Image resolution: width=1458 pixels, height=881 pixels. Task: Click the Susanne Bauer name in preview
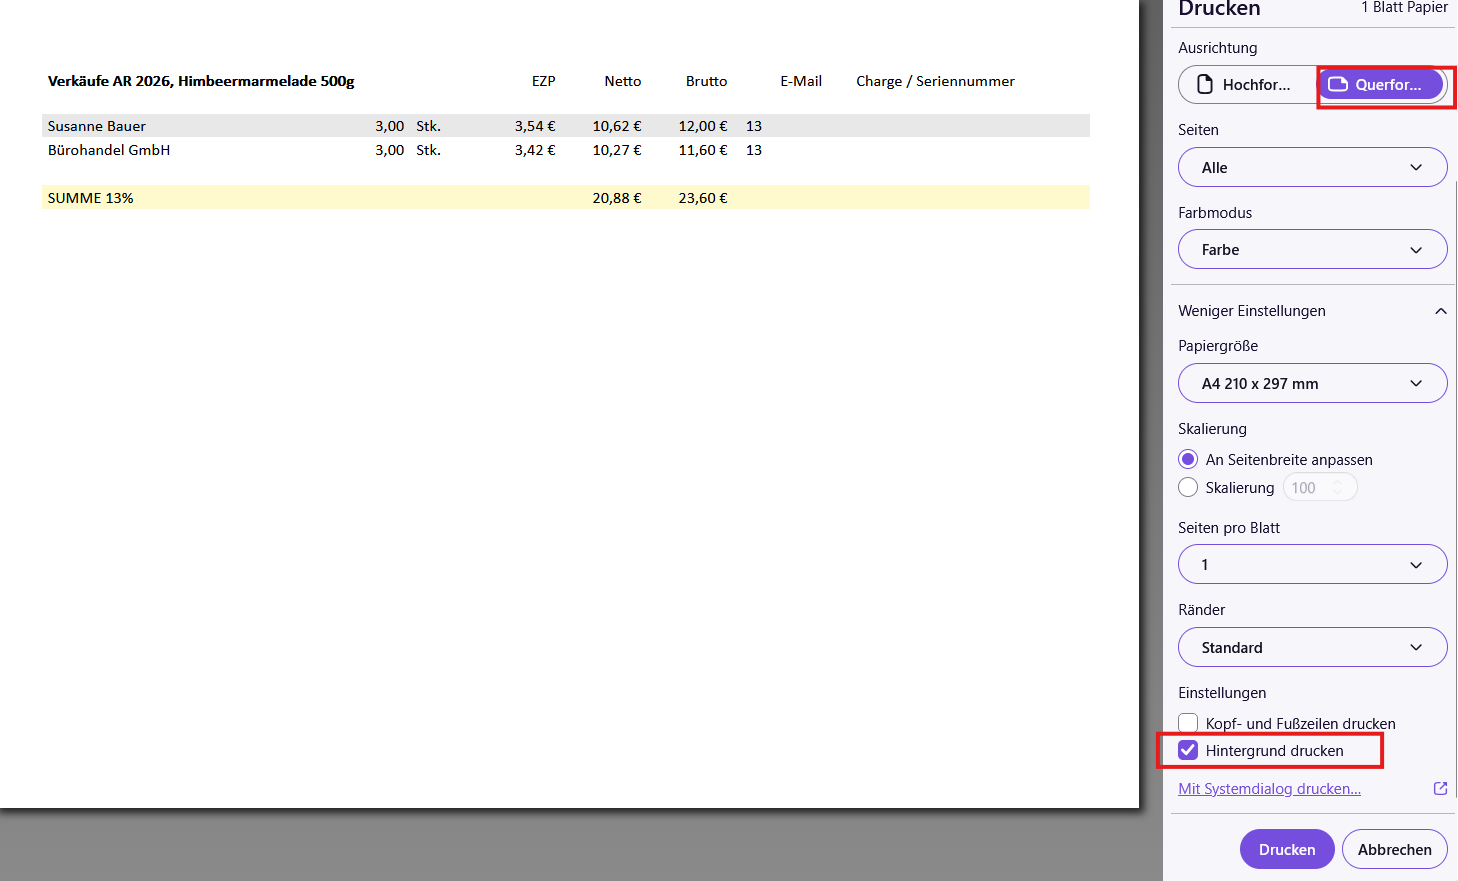coord(97,126)
